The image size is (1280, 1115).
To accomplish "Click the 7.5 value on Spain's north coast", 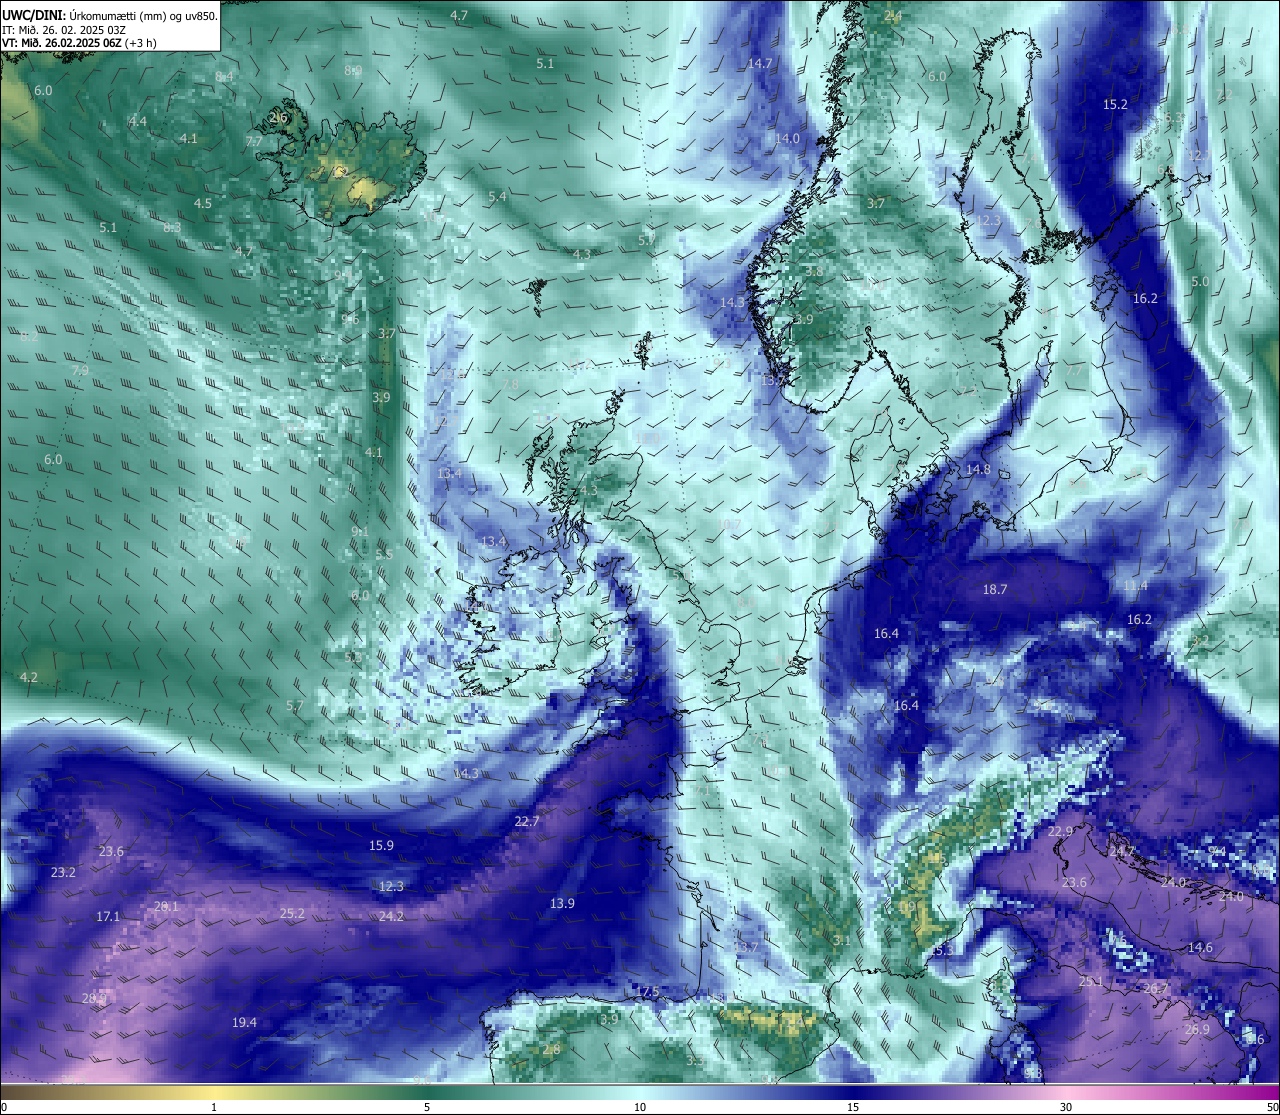I will click(x=650, y=992).
